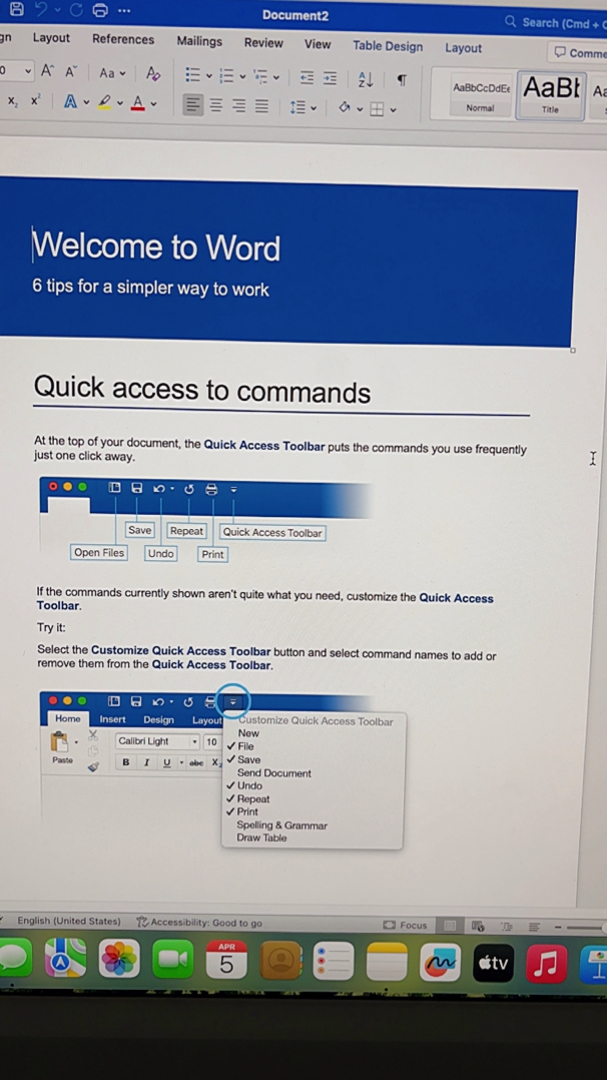The image size is (607, 1080).
Task: Open Freeform from the Dock
Action: (x=440, y=962)
